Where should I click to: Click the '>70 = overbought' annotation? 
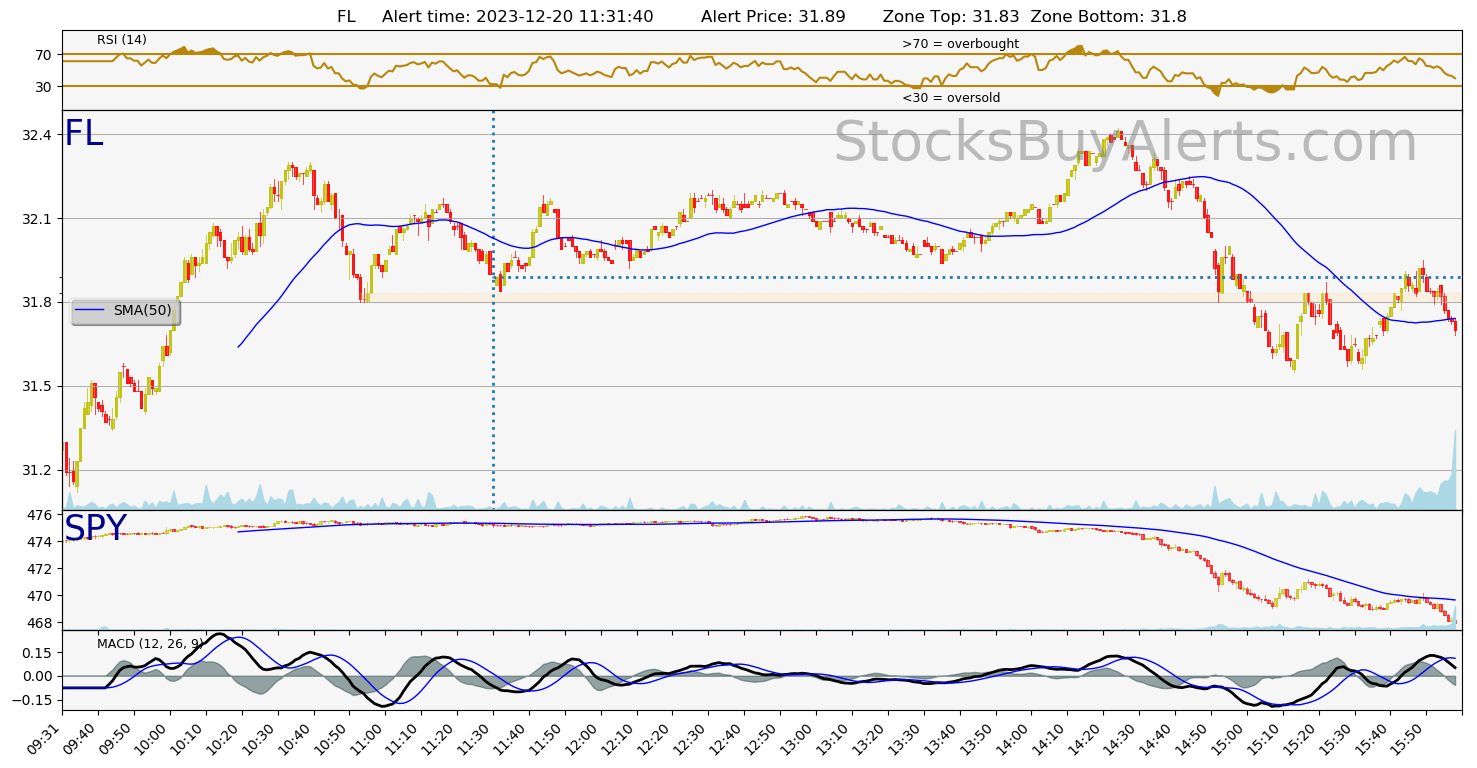960,44
